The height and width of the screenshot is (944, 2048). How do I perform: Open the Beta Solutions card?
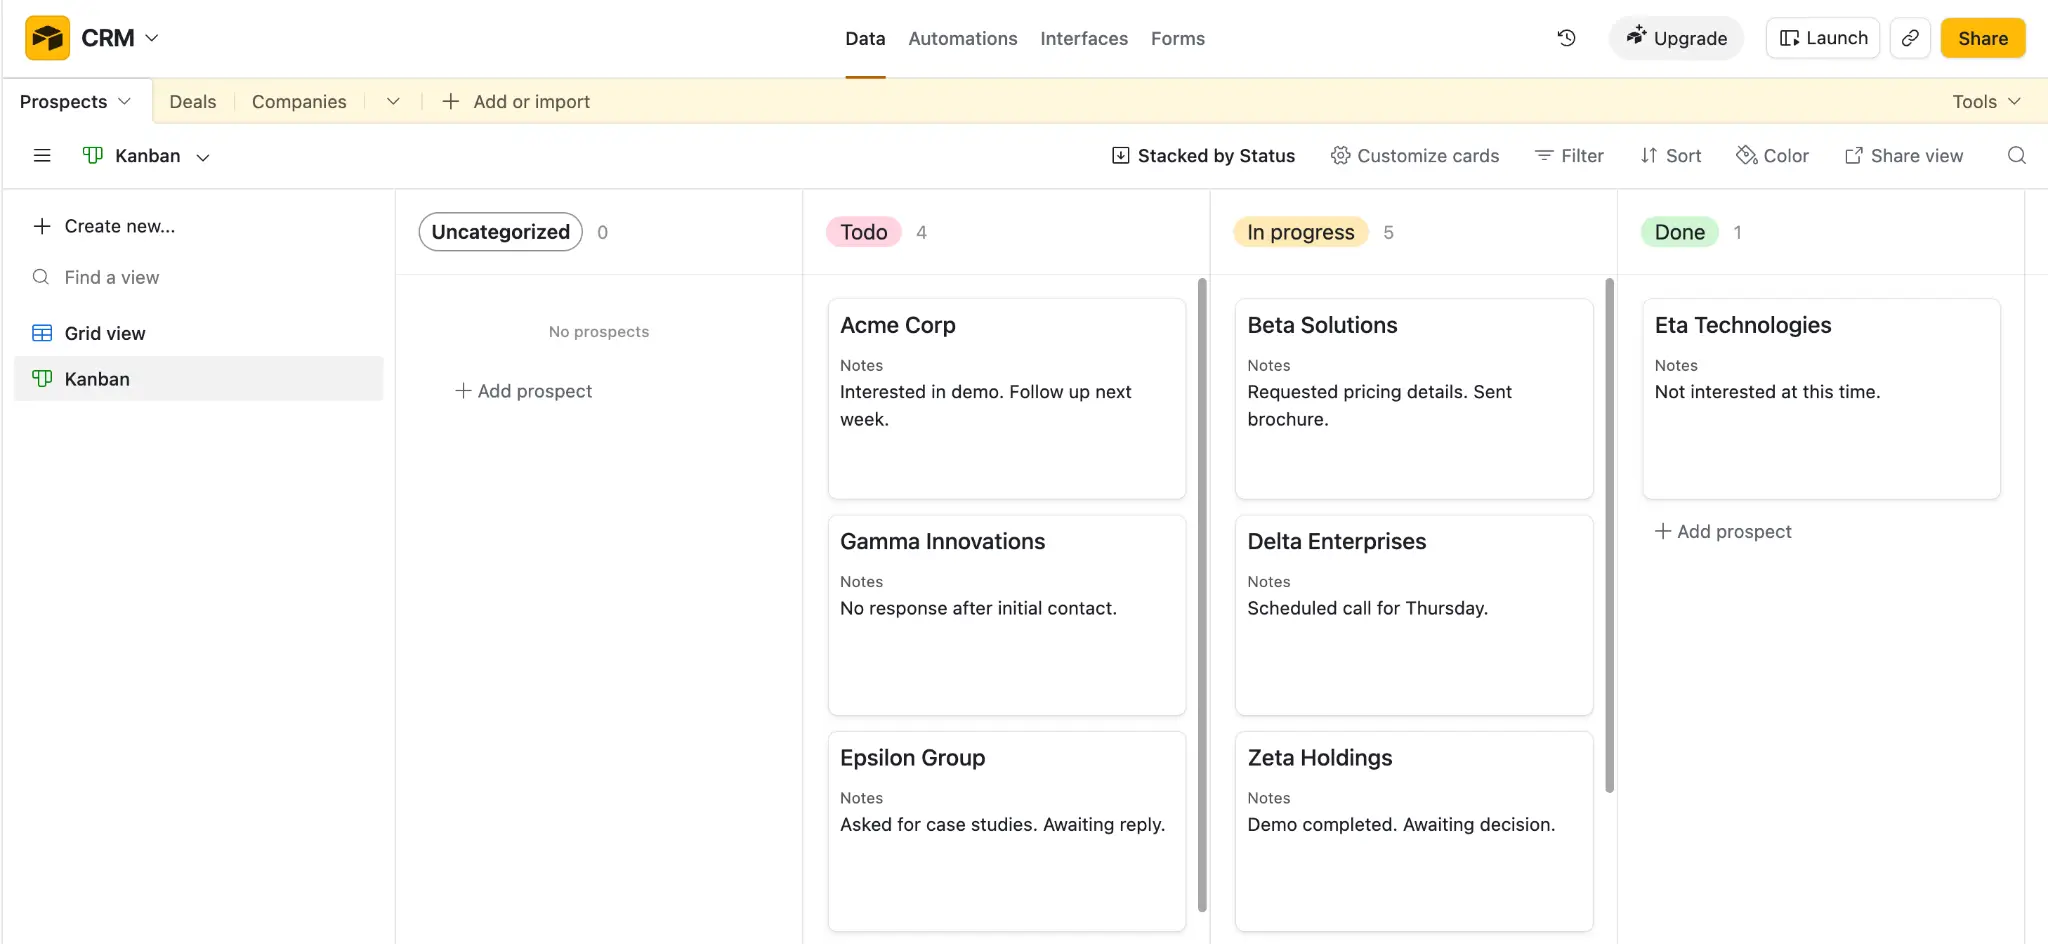(x=1414, y=399)
